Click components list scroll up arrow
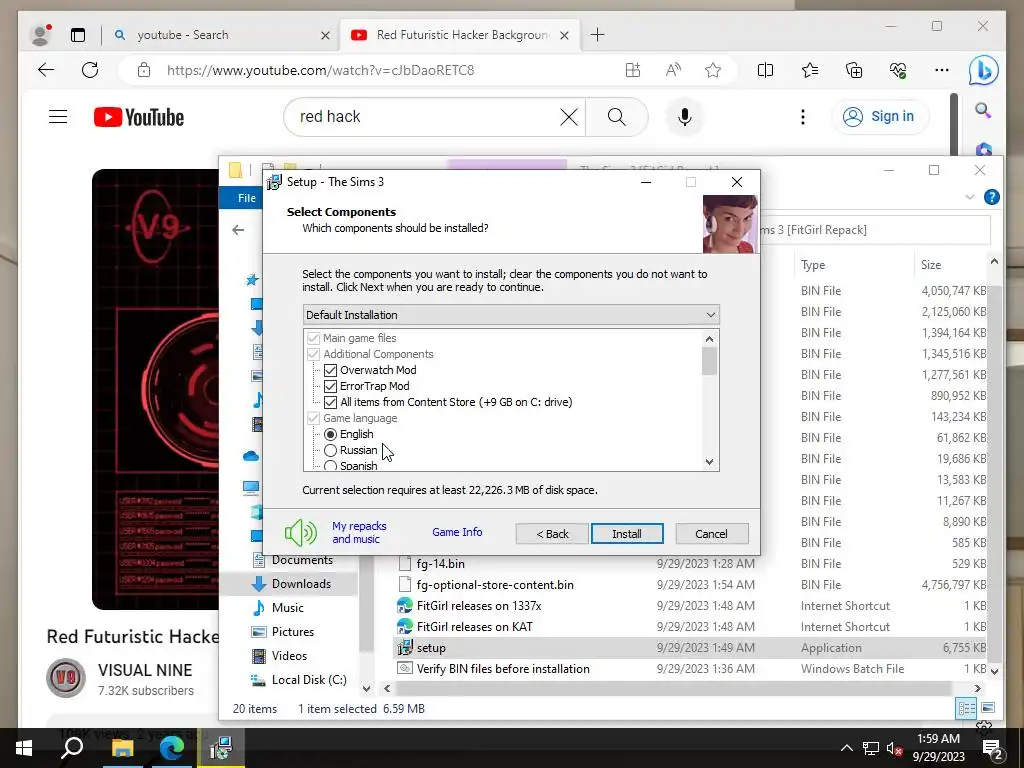 [710, 338]
